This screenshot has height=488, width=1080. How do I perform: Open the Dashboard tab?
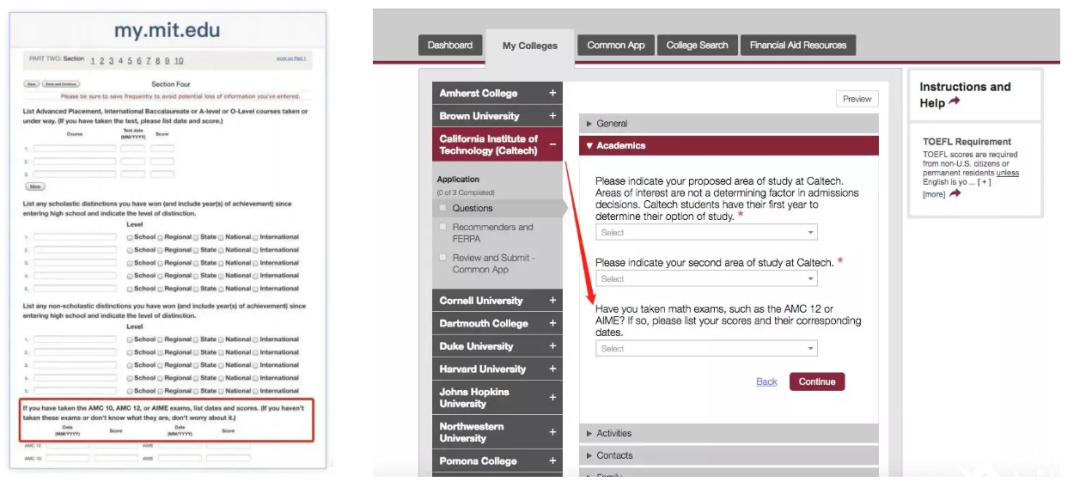tap(450, 45)
